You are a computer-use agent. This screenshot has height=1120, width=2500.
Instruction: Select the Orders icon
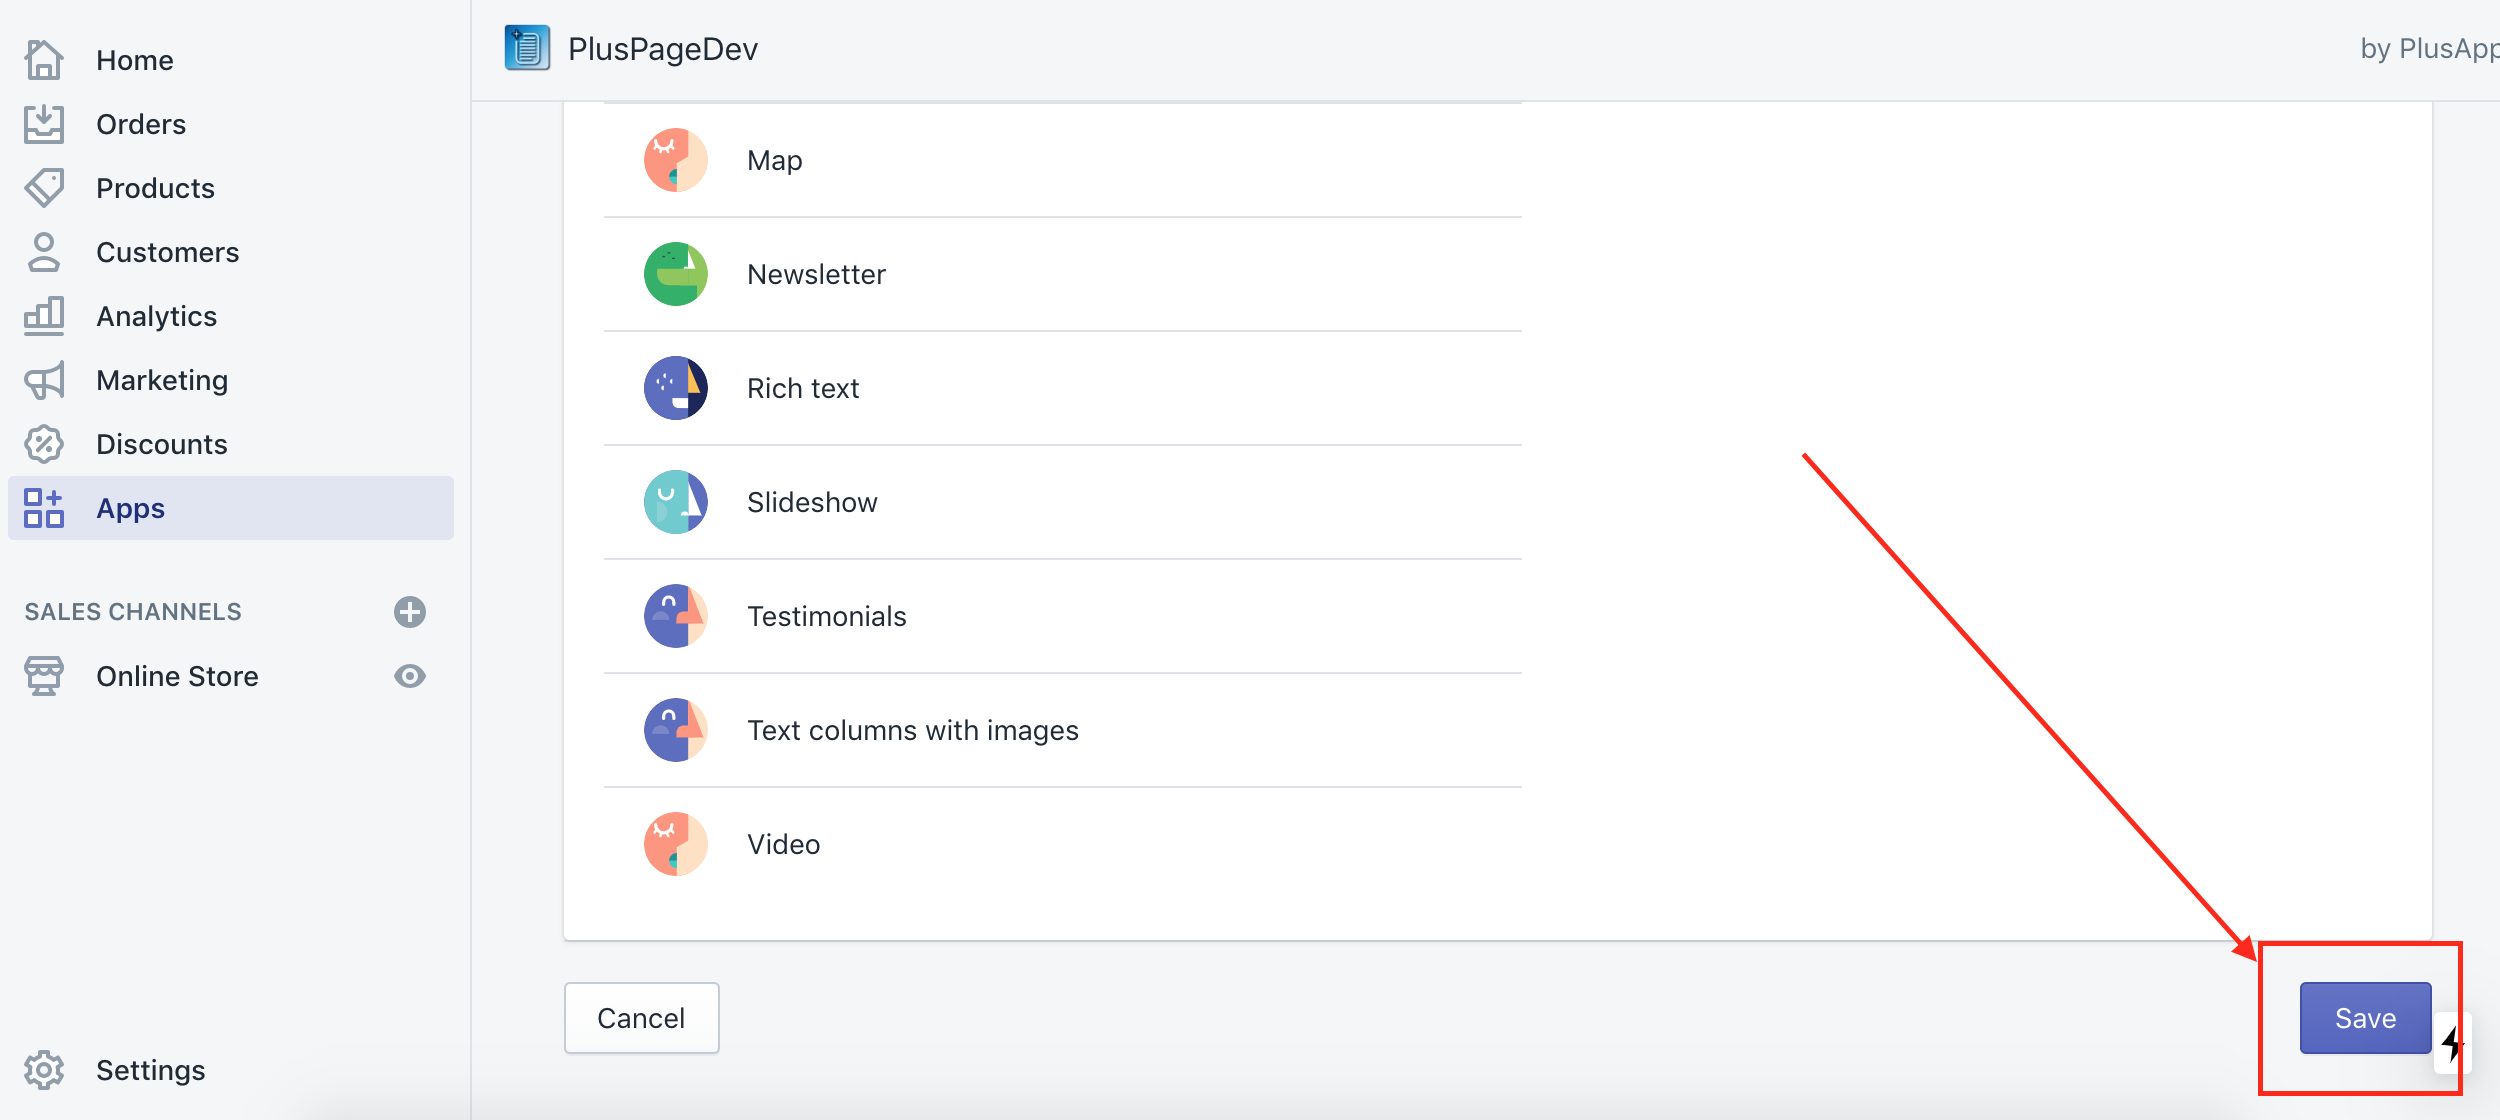tap(44, 123)
